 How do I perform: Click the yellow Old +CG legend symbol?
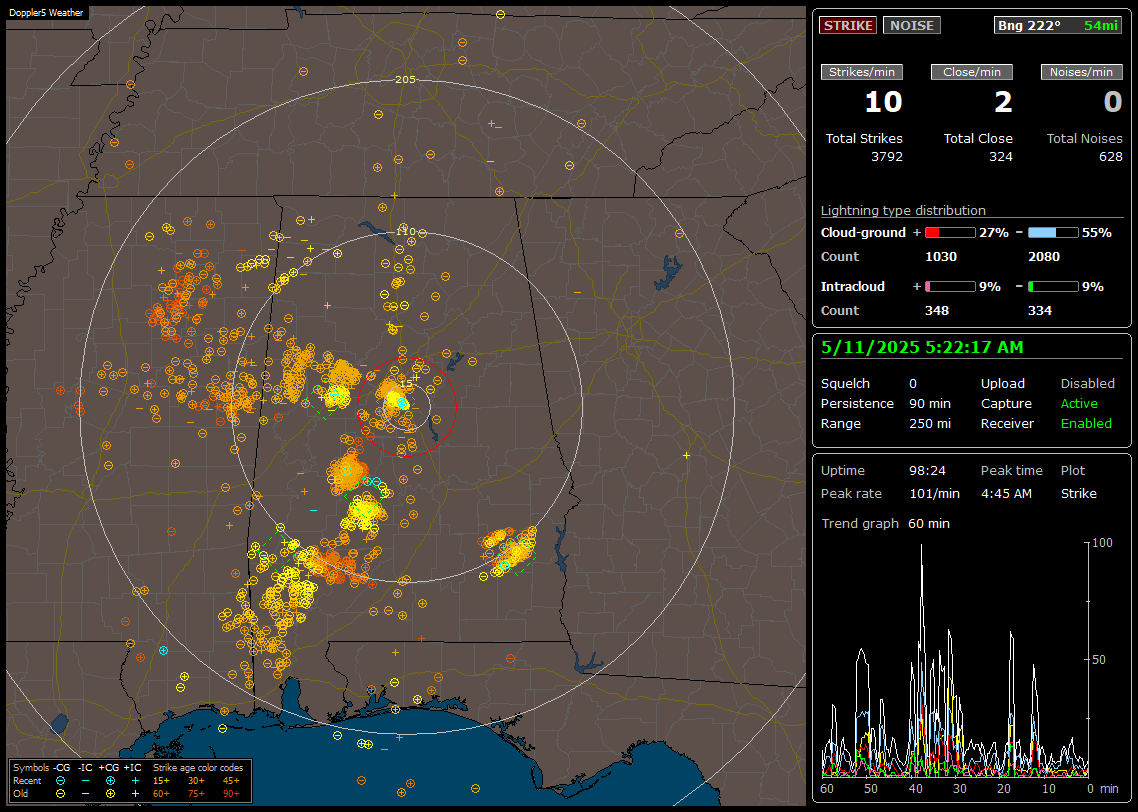pyautogui.click(x=110, y=794)
